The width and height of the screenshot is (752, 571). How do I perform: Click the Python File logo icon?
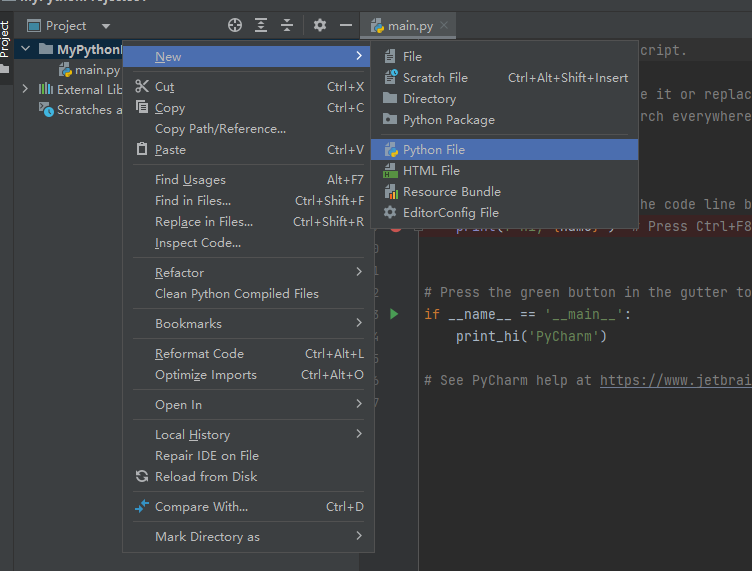click(x=391, y=150)
